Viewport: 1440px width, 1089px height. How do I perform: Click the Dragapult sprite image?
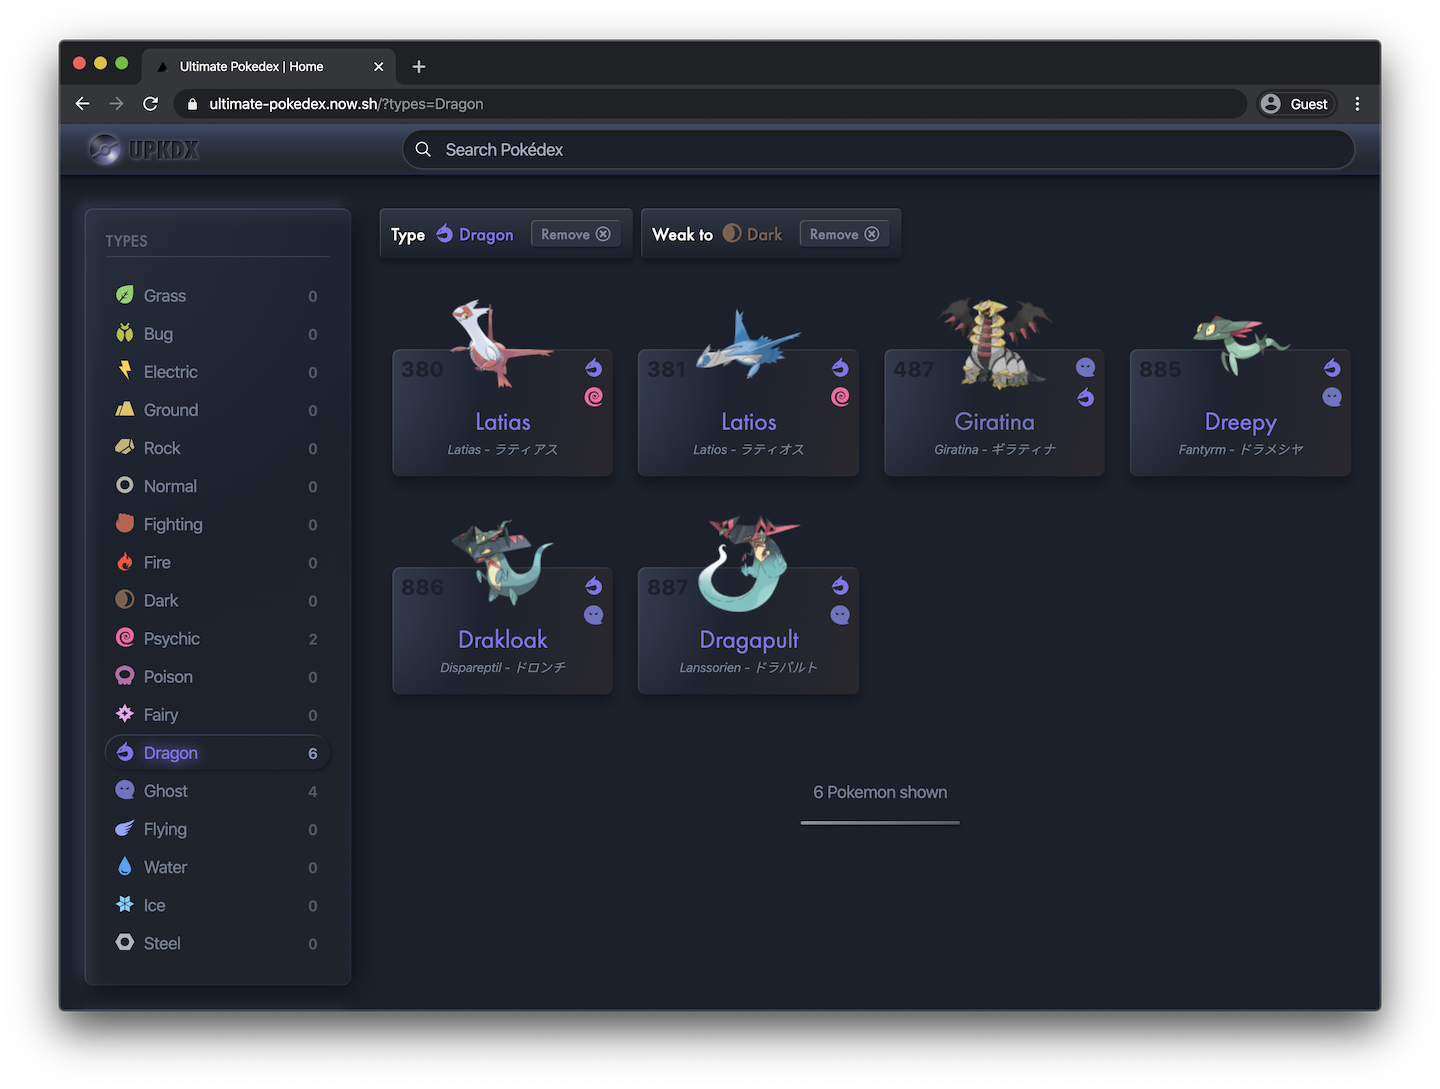[749, 563]
